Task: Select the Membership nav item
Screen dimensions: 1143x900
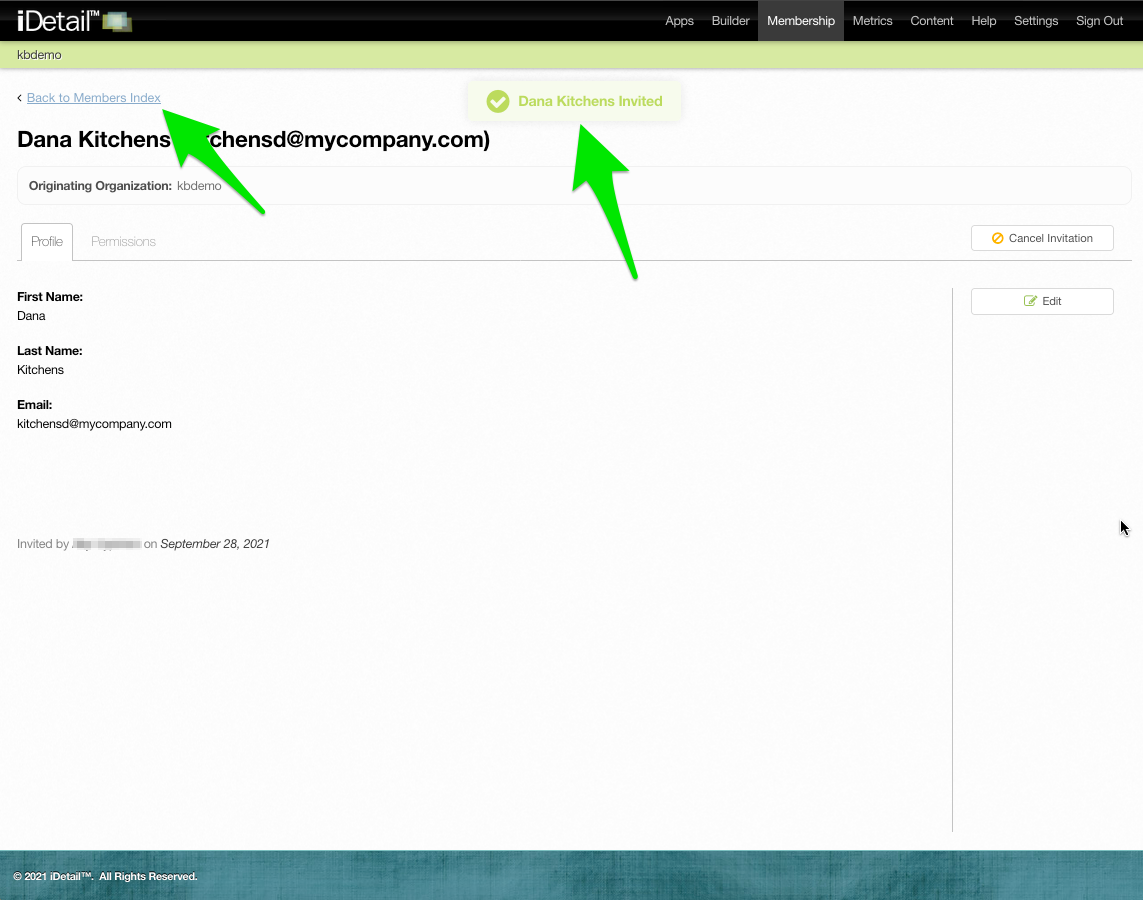Action: coord(800,20)
